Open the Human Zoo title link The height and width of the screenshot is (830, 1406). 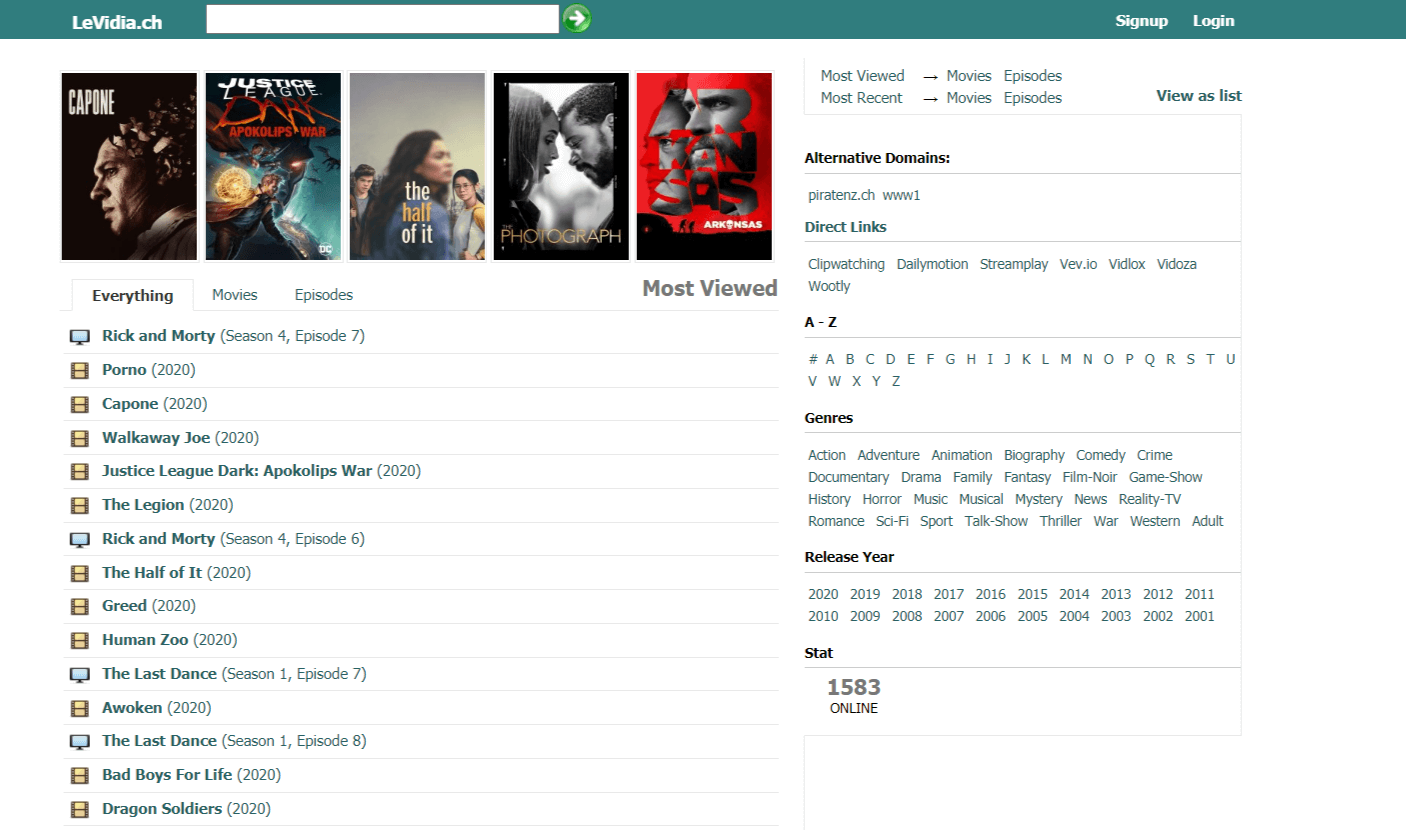click(145, 640)
